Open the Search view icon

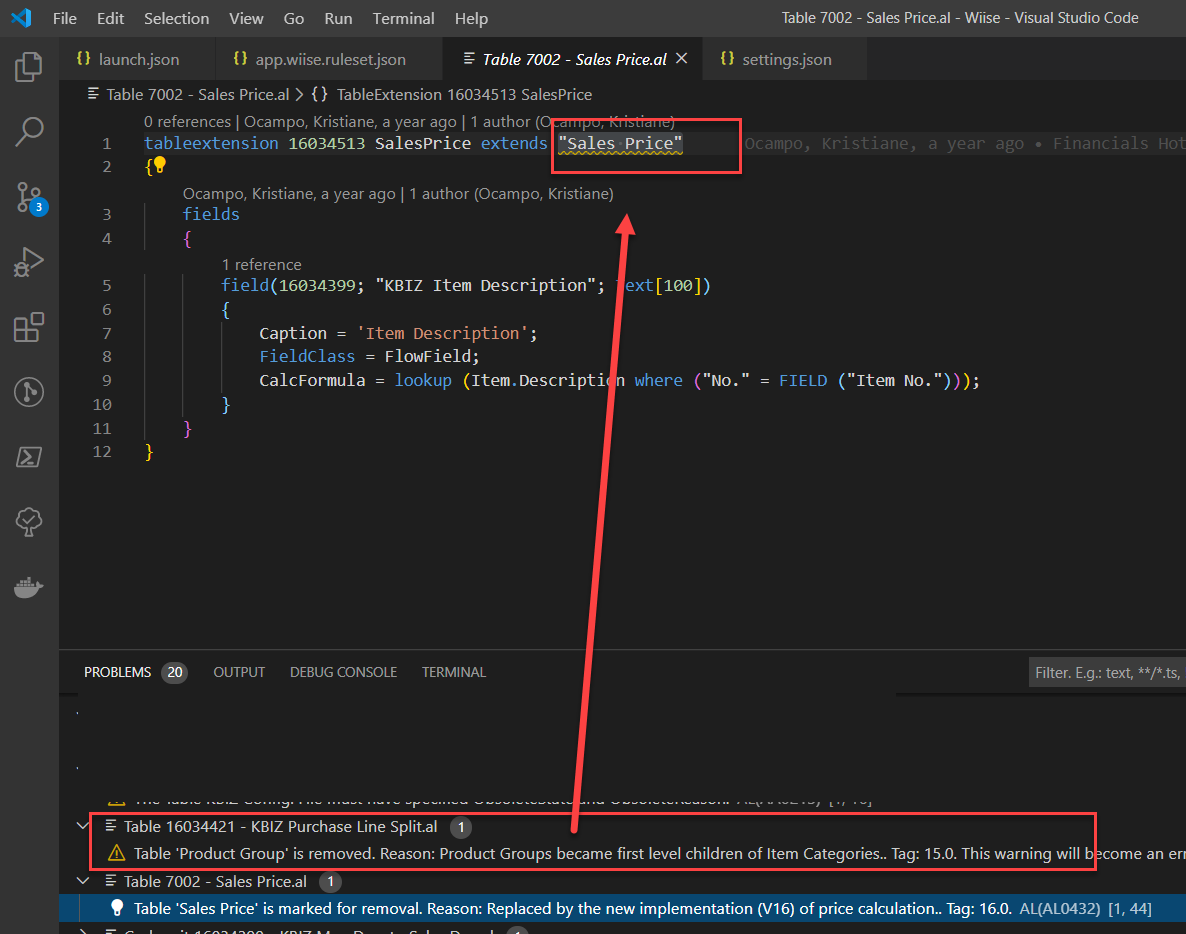29,132
